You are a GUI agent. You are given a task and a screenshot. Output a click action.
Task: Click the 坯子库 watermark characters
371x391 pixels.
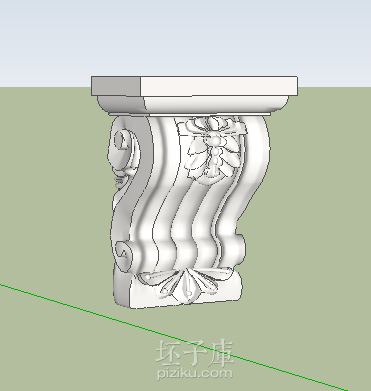[x=195, y=353]
